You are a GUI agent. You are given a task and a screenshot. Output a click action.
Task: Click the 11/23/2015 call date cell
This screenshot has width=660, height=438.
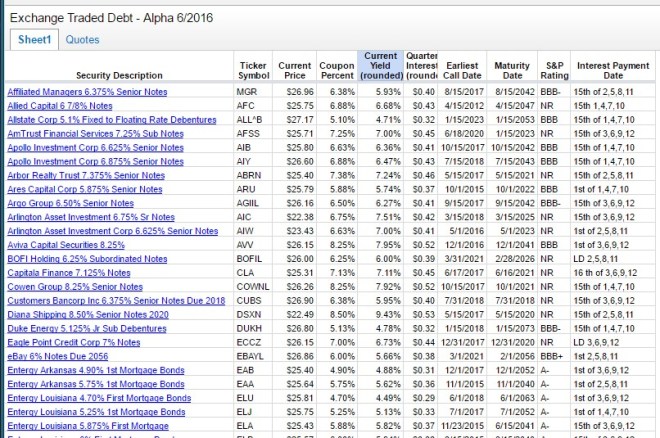point(463,426)
